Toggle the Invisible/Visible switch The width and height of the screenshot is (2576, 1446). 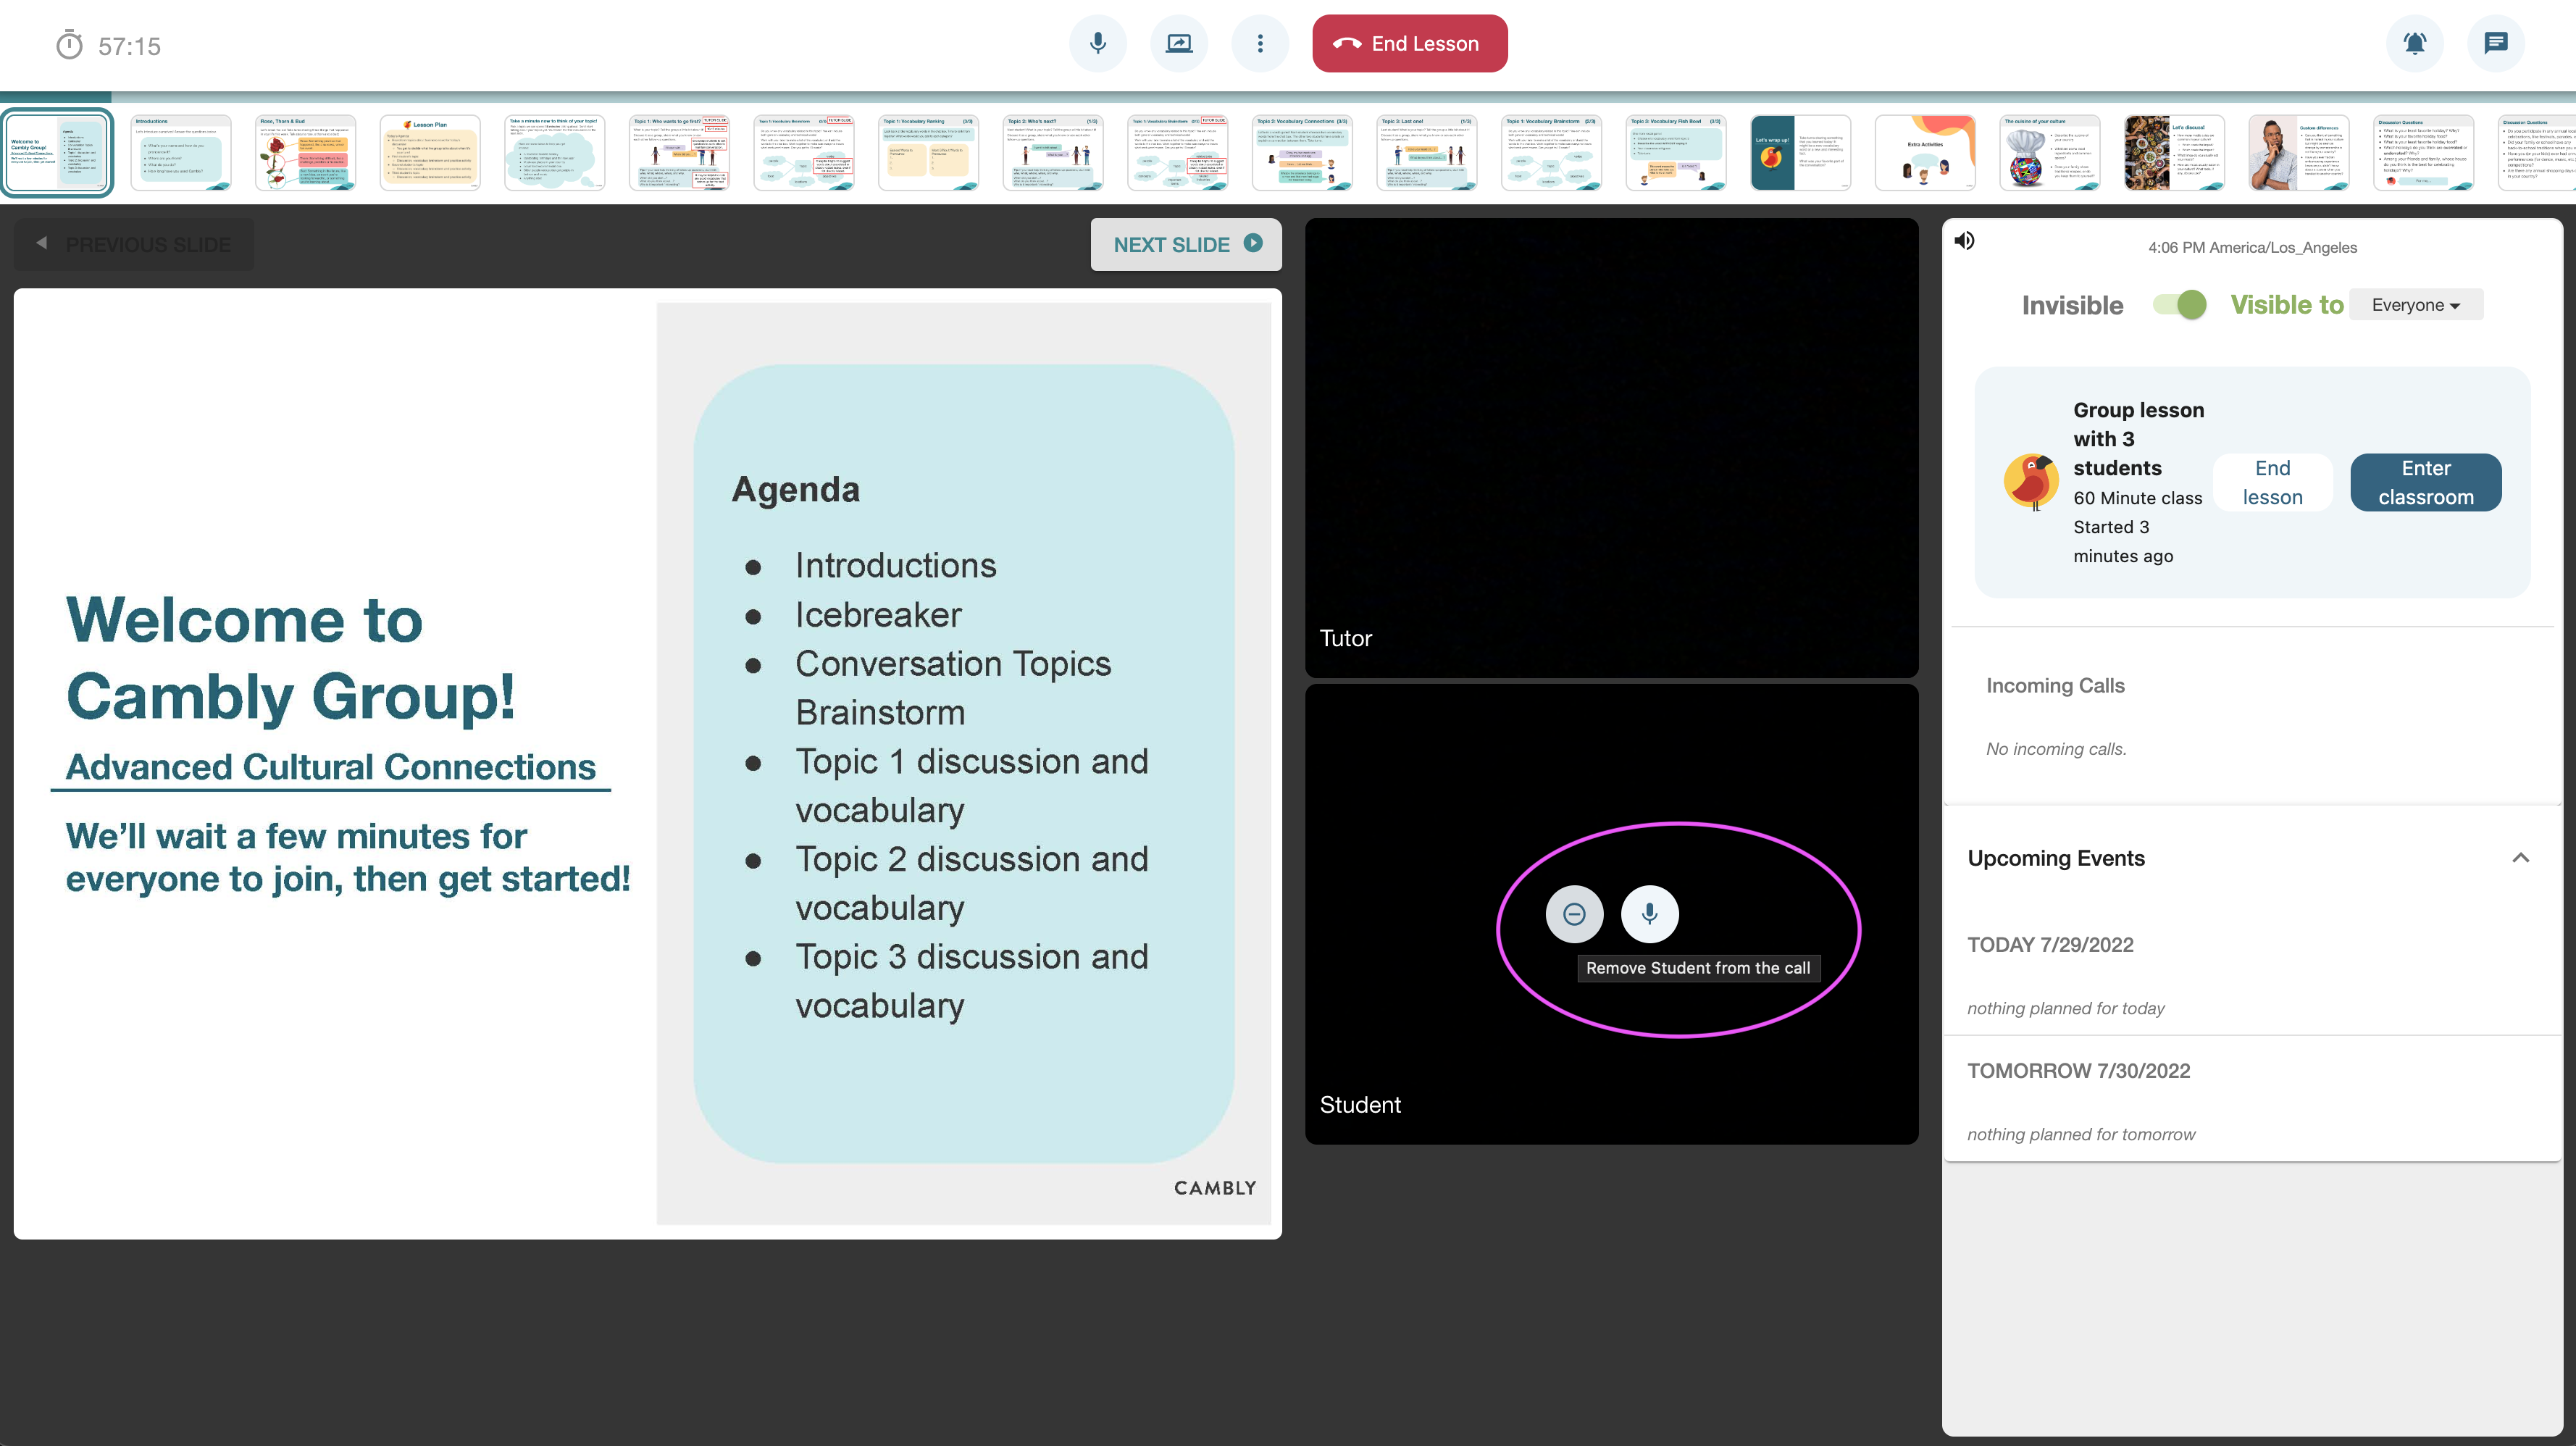click(2180, 305)
